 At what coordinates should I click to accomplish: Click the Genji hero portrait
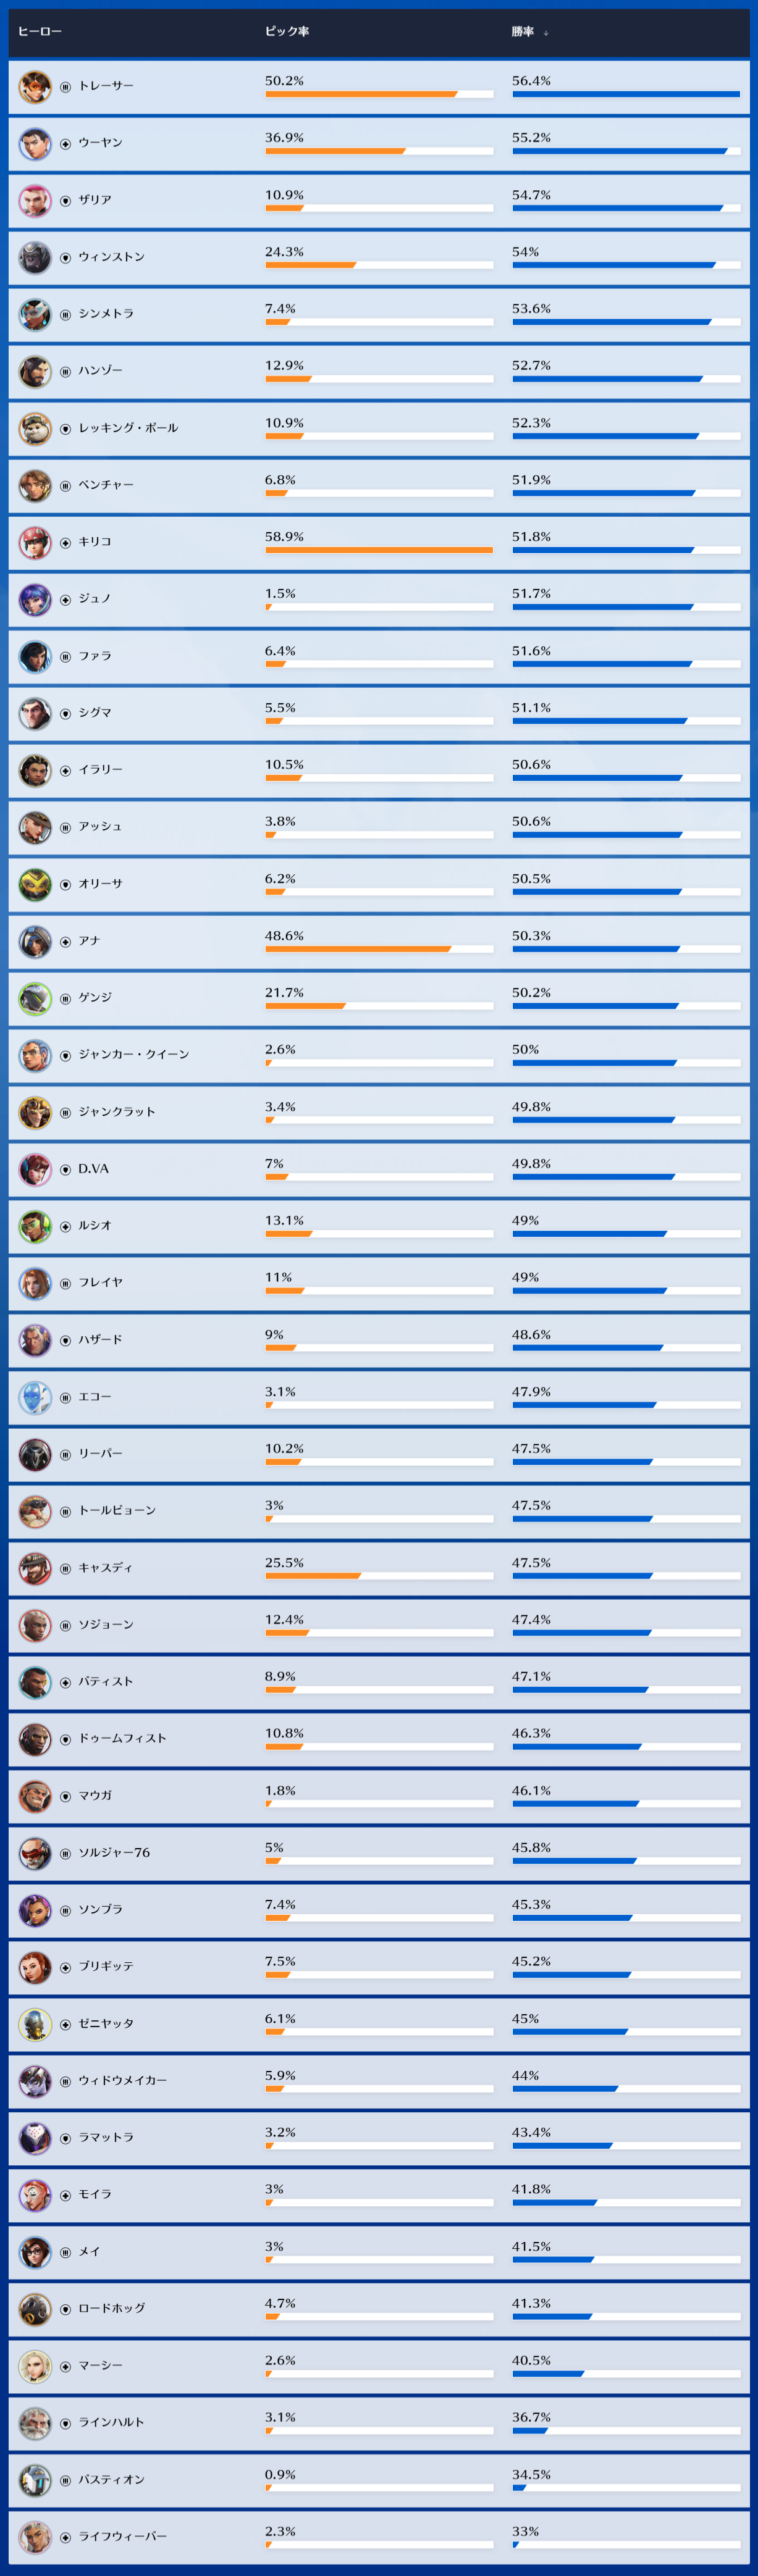point(35,998)
